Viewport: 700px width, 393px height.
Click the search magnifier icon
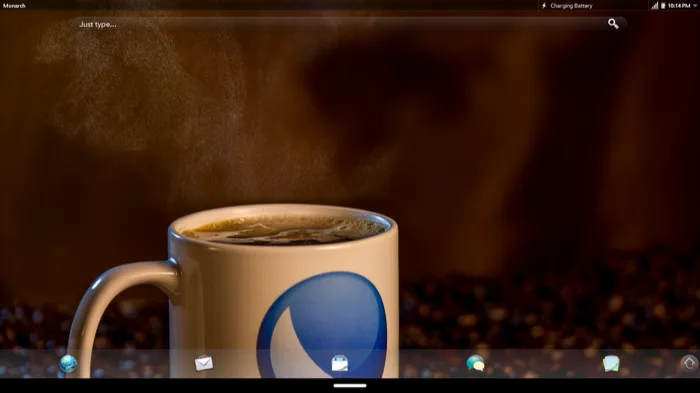point(613,24)
